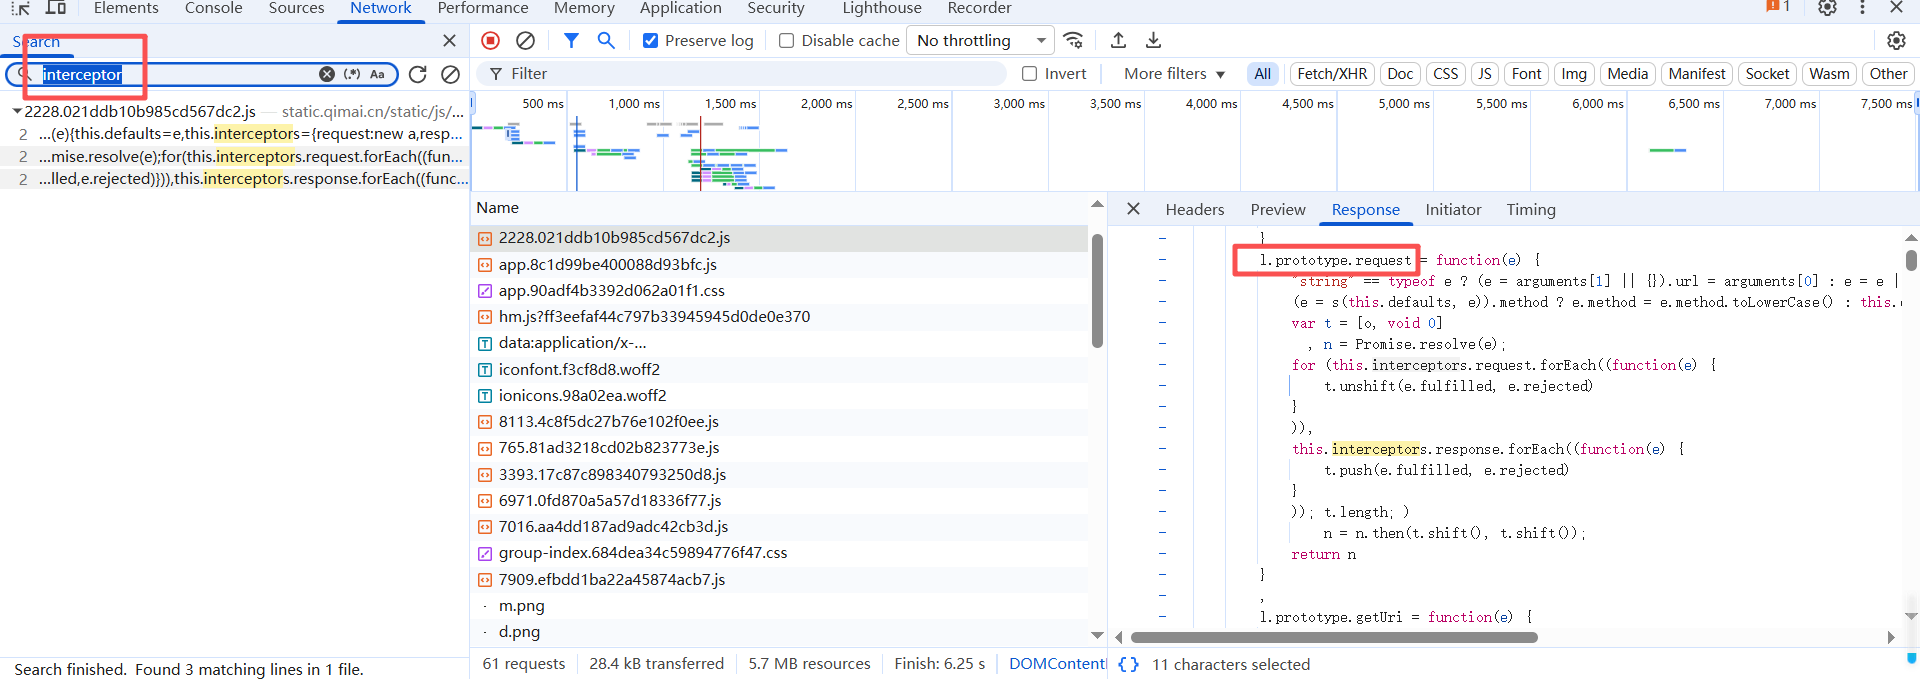Clear the network log
The height and width of the screenshot is (679, 1920).
click(525, 40)
